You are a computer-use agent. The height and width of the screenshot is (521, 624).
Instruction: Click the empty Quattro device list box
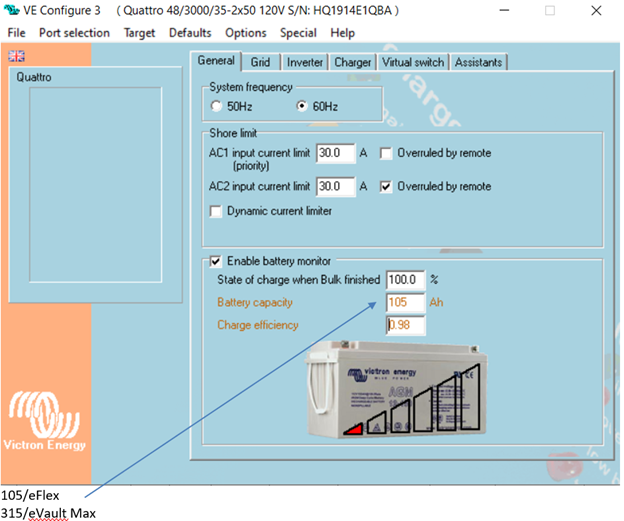(96, 185)
